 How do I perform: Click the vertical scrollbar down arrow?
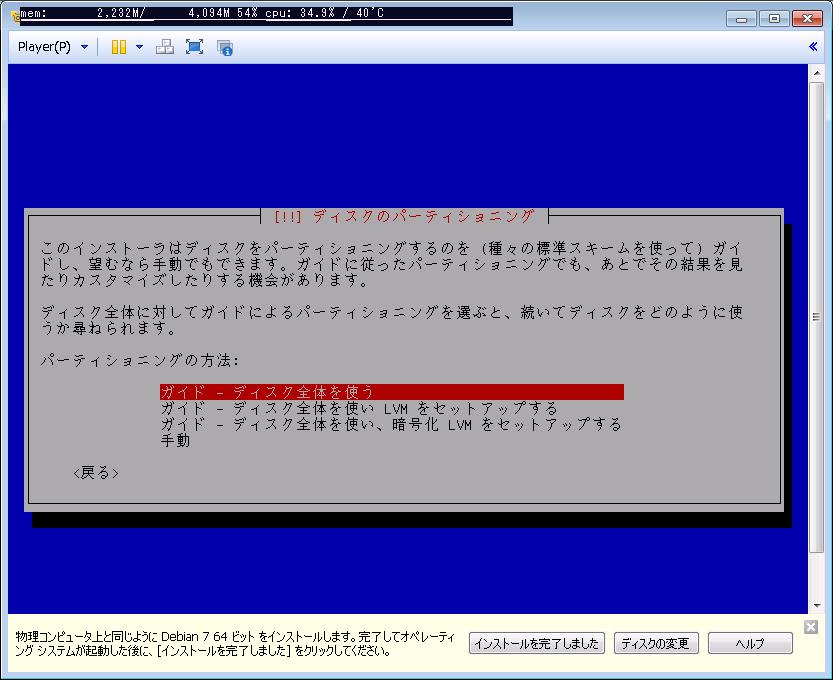(817, 606)
